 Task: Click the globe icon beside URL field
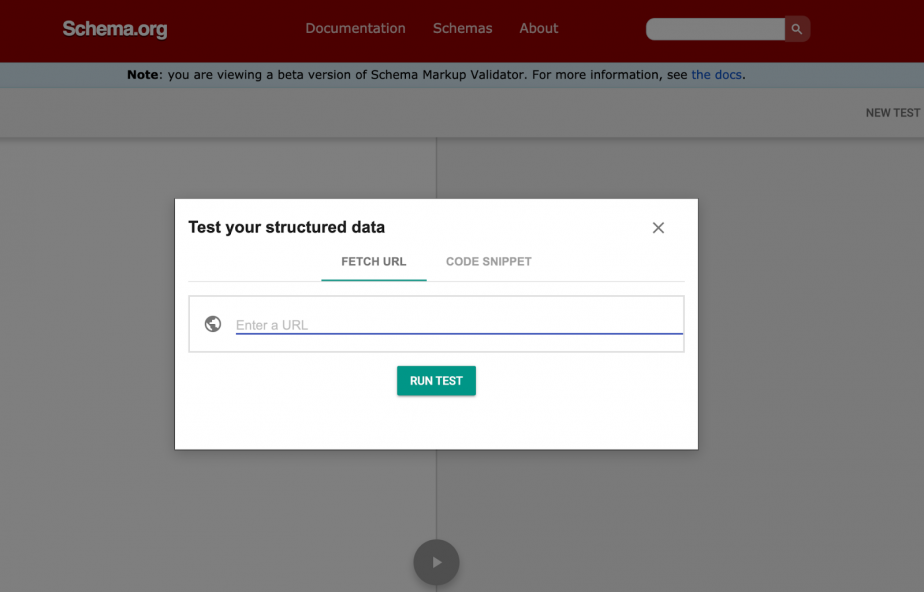pyautogui.click(x=212, y=324)
